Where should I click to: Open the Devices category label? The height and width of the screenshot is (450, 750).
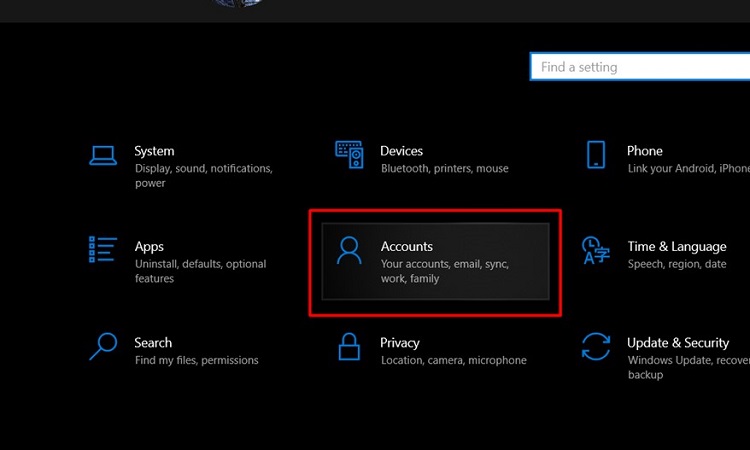(401, 151)
